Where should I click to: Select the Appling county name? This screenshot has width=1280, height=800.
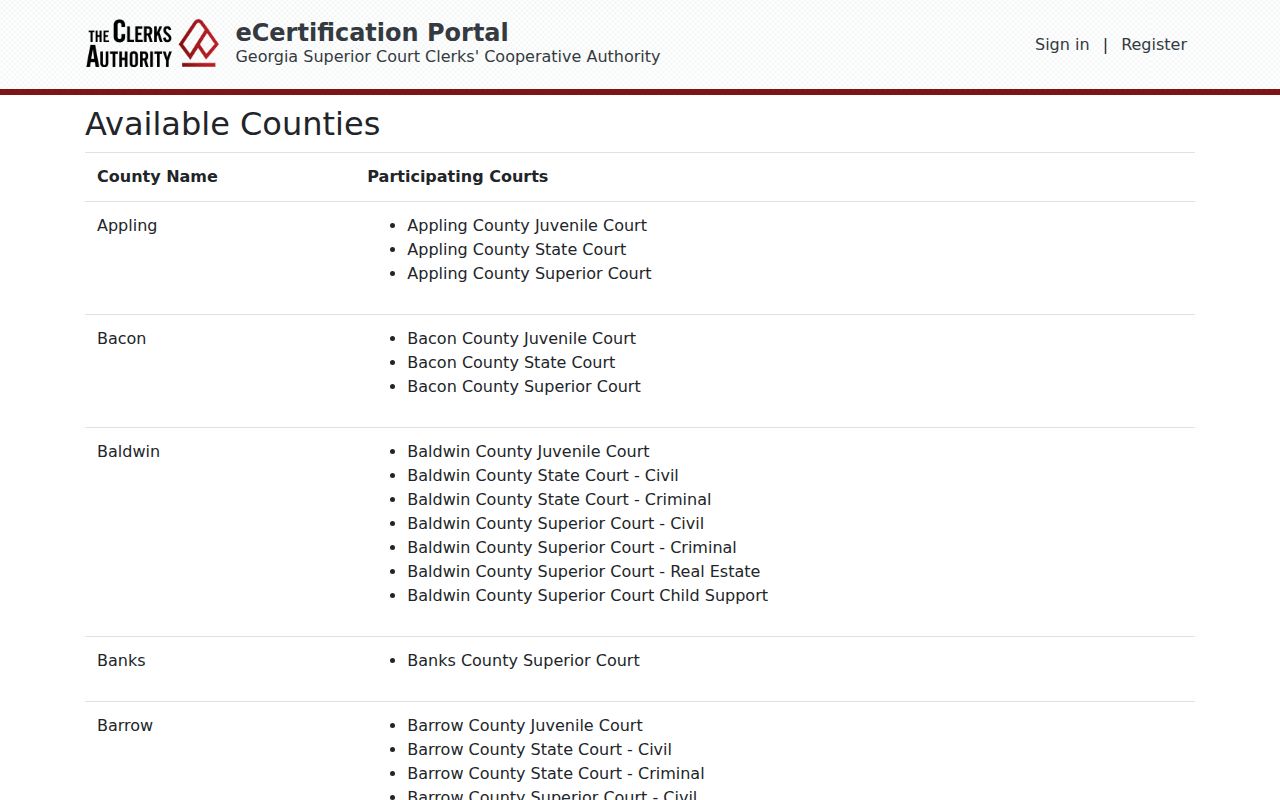tap(127, 225)
